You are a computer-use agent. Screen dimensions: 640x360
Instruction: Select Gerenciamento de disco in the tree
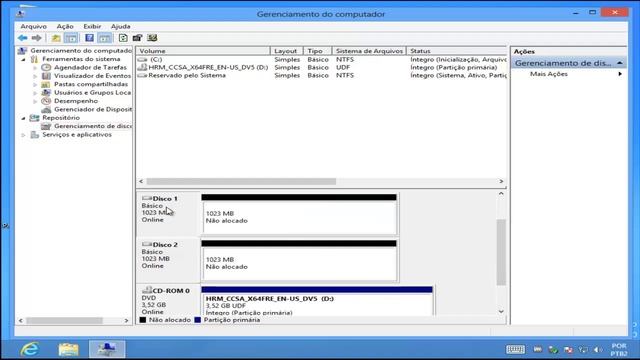[93, 126]
